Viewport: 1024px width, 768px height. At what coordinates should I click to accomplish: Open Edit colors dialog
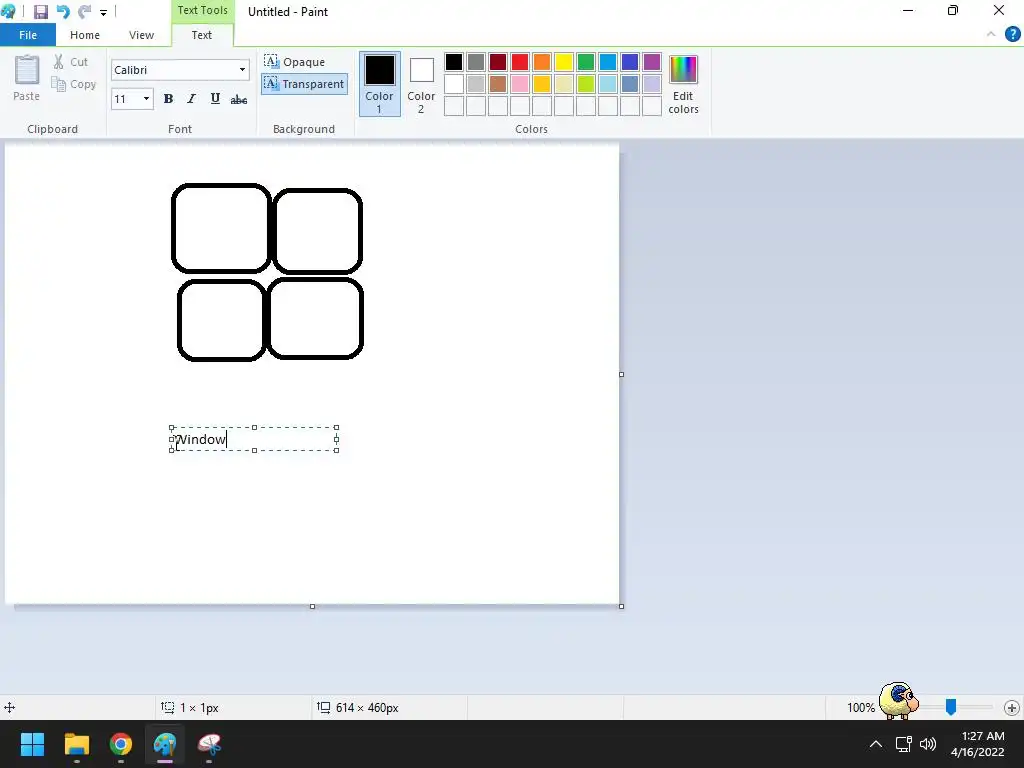pyautogui.click(x=683, y=84)
